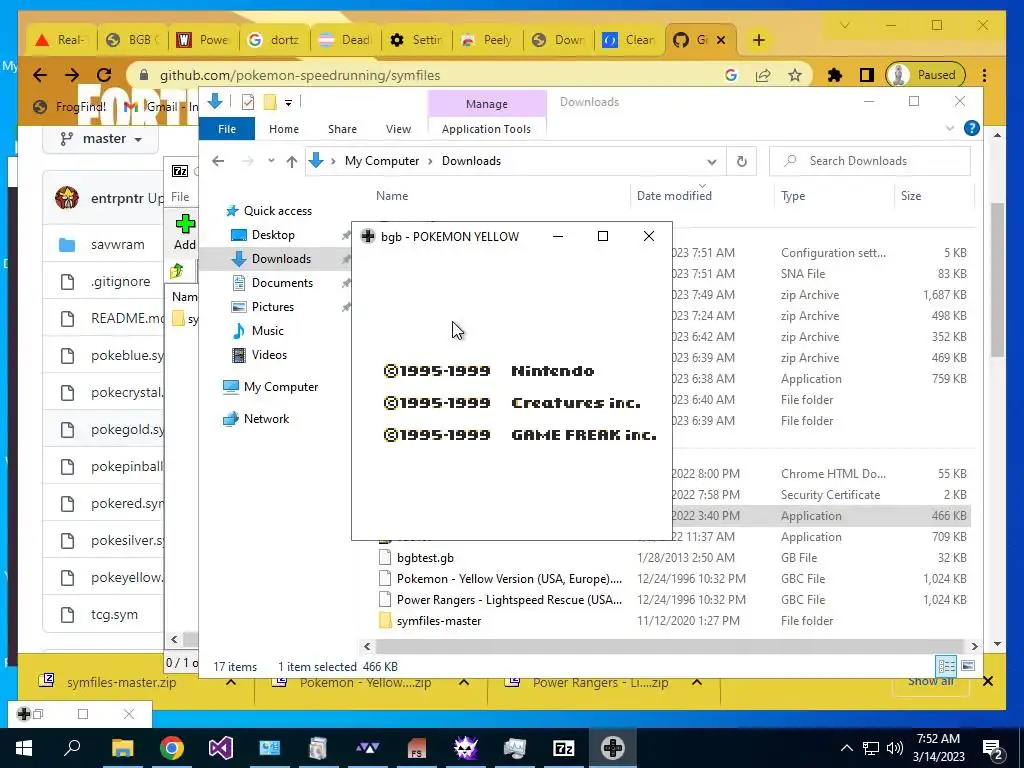1024x768 pixels.
Task: Open the Application Tools ribbon tab
Action: point(486,129)
